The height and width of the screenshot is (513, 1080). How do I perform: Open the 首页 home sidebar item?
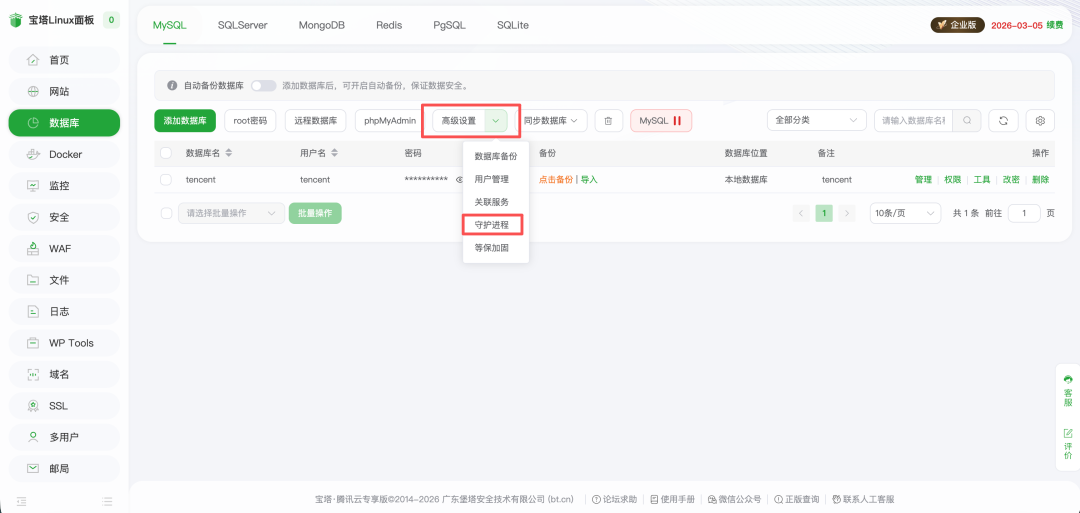coord(64,60)
